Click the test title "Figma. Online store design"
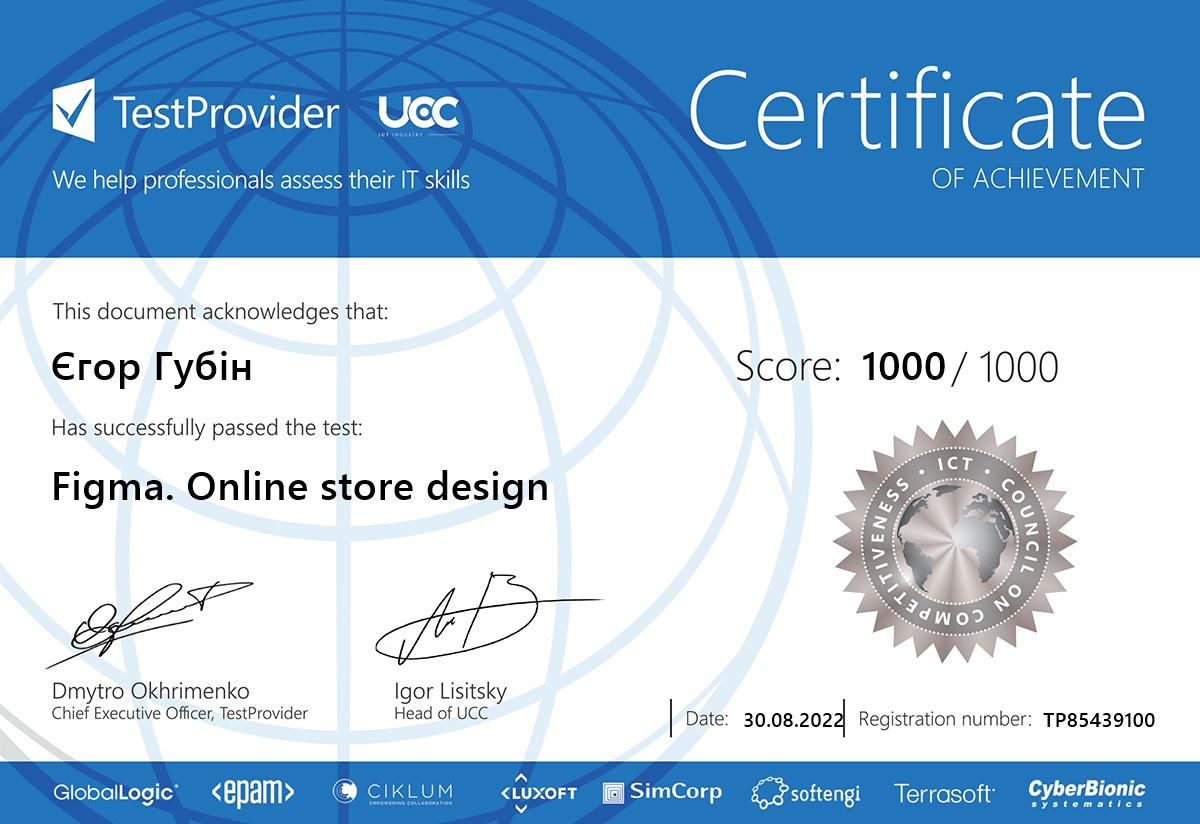The width and height of the screenshot is (1200, 824). 300,488
